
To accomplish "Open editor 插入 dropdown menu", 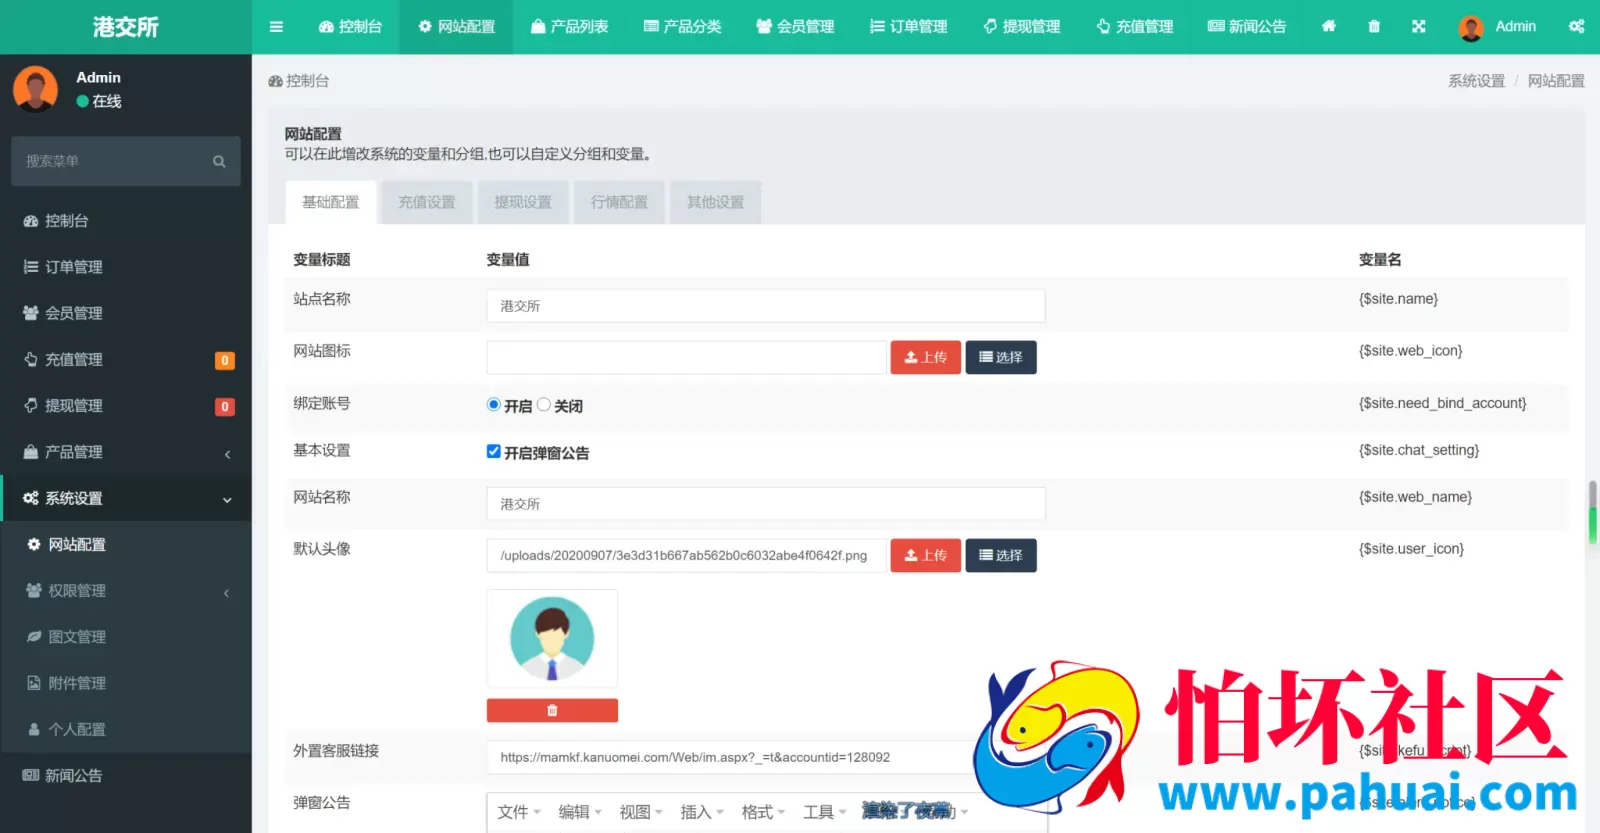I will click(702, 812).
